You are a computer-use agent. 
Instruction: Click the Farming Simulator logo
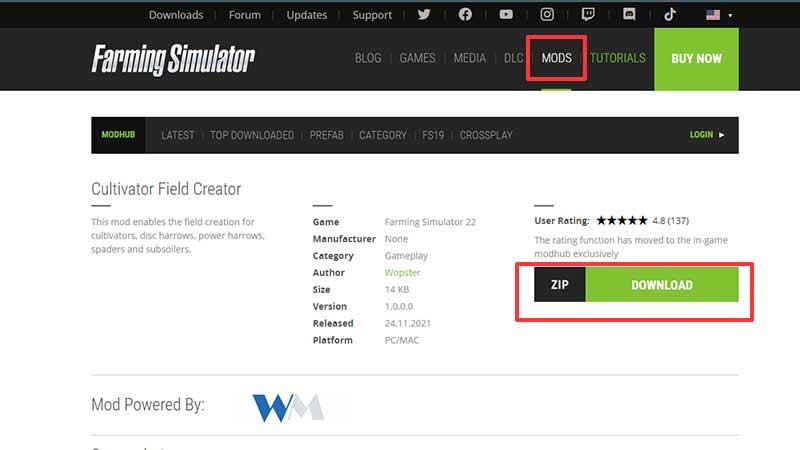coord(173,59)
